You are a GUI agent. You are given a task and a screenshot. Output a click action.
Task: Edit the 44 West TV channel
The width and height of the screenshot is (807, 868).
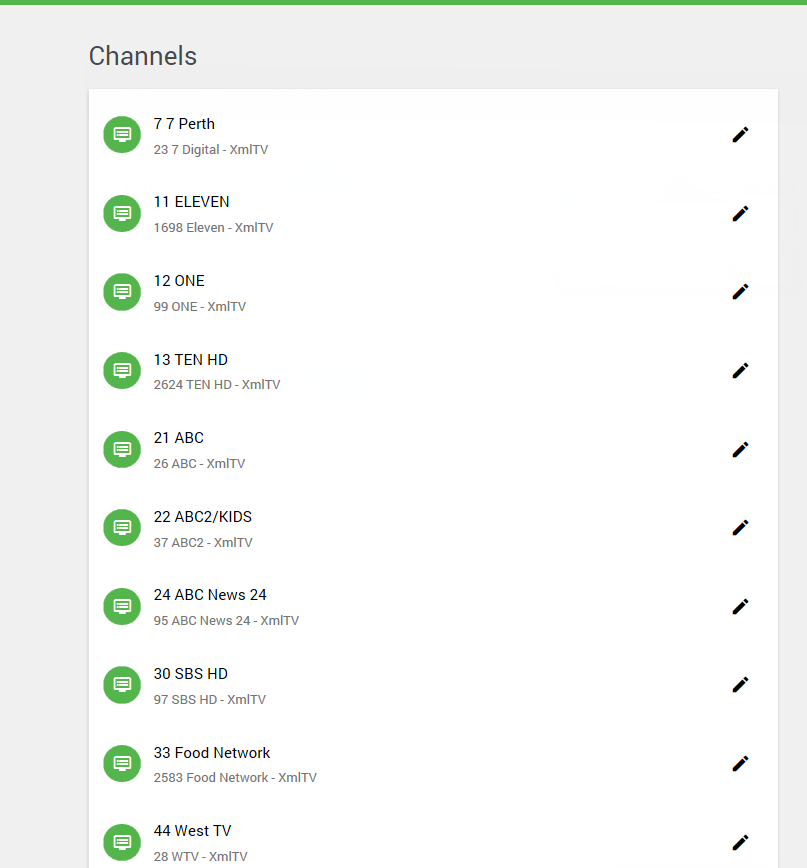[740, 842]
